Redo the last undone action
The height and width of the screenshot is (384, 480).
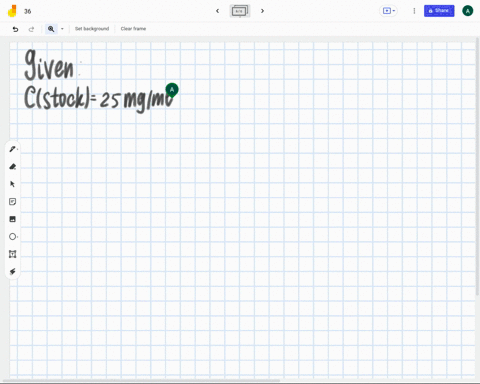[31, 29]
